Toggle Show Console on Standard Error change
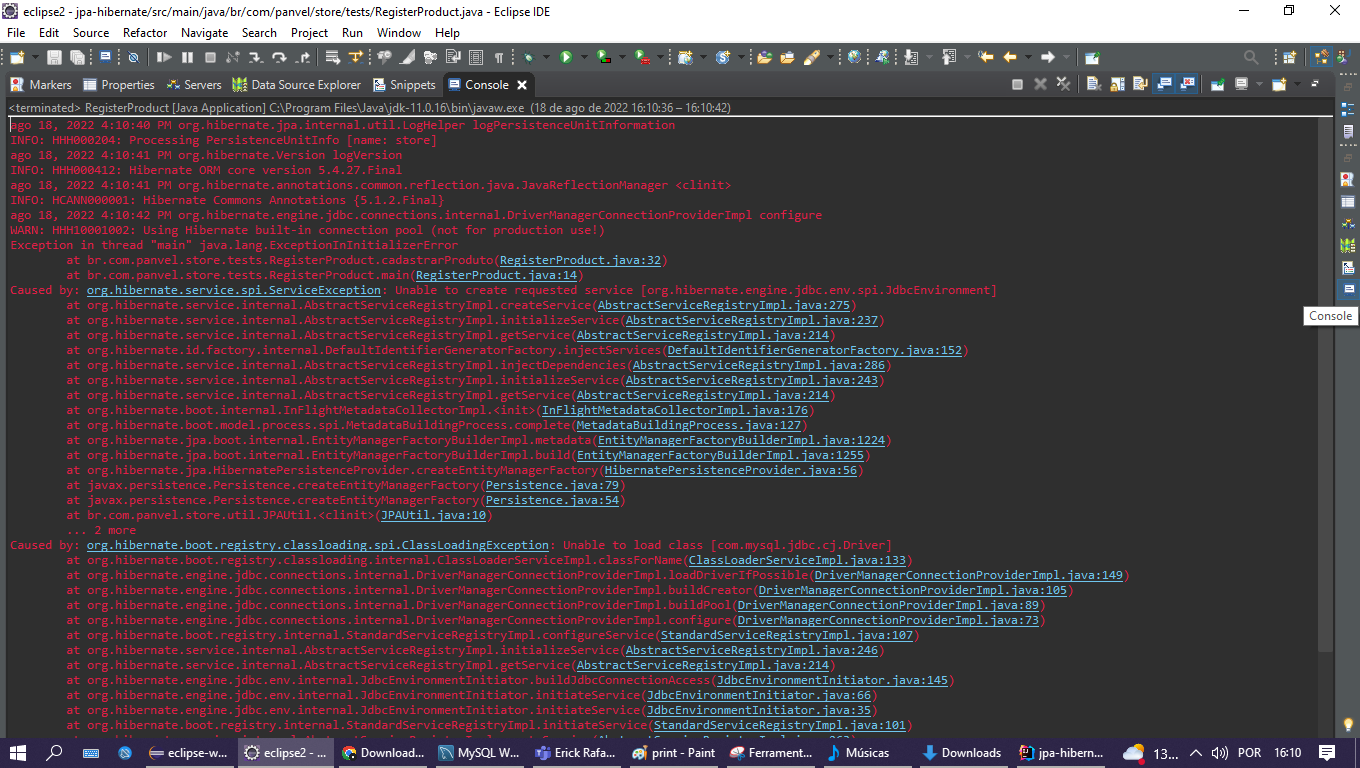 (x=1187, y=84)
